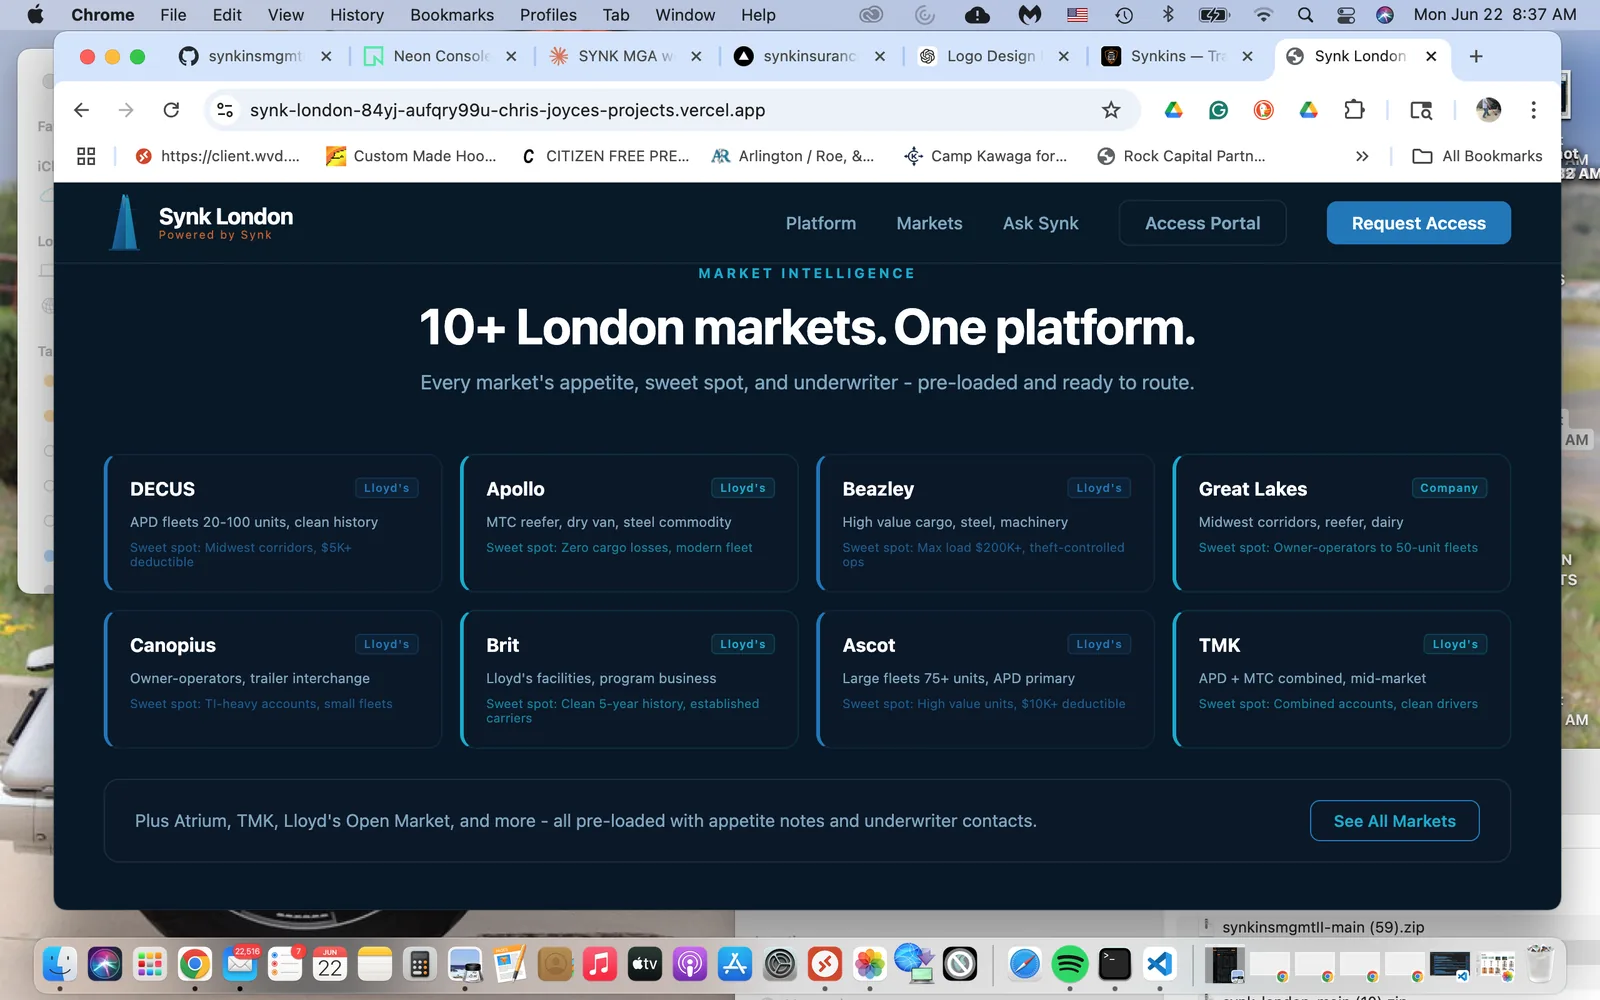Select the Great Lakes market card
The image size is (1600, 1000).
[x=1342, y=523]
